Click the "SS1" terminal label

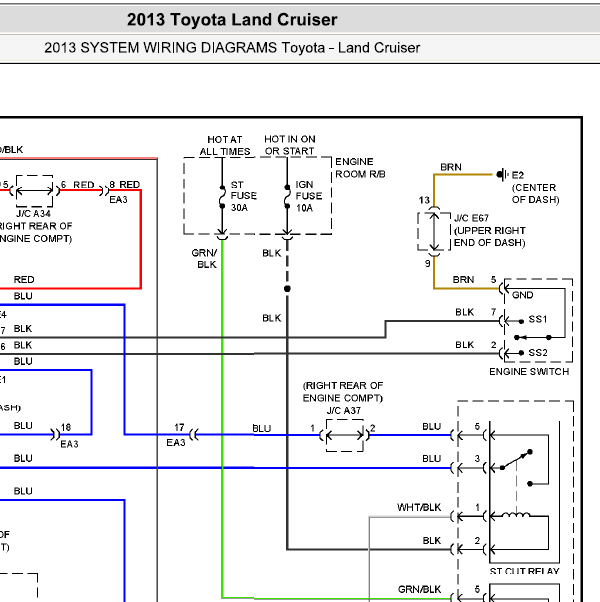pyautogui.click(x=537, y=319)
